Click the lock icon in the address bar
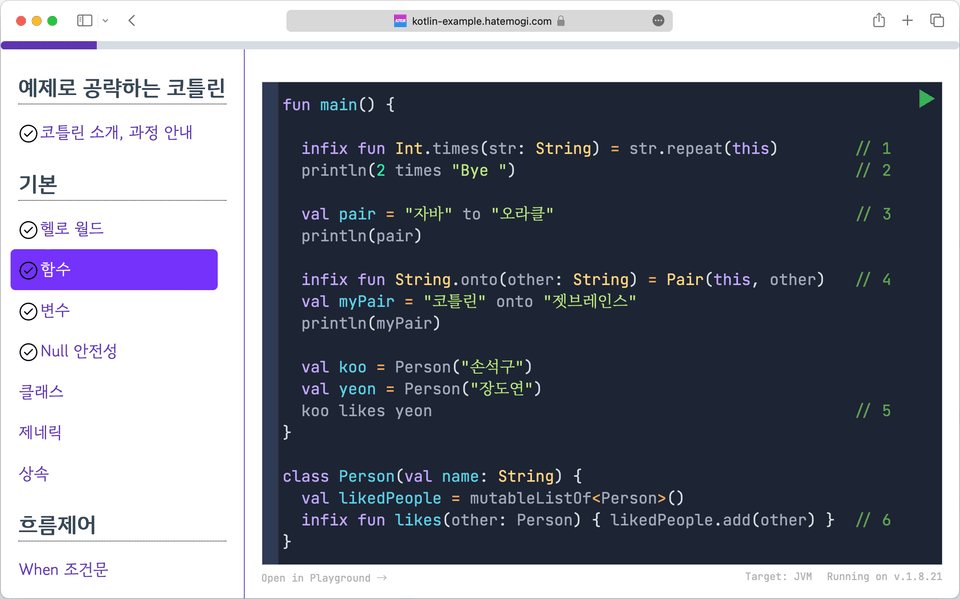960x599 pixels. [x=561, y=21]
